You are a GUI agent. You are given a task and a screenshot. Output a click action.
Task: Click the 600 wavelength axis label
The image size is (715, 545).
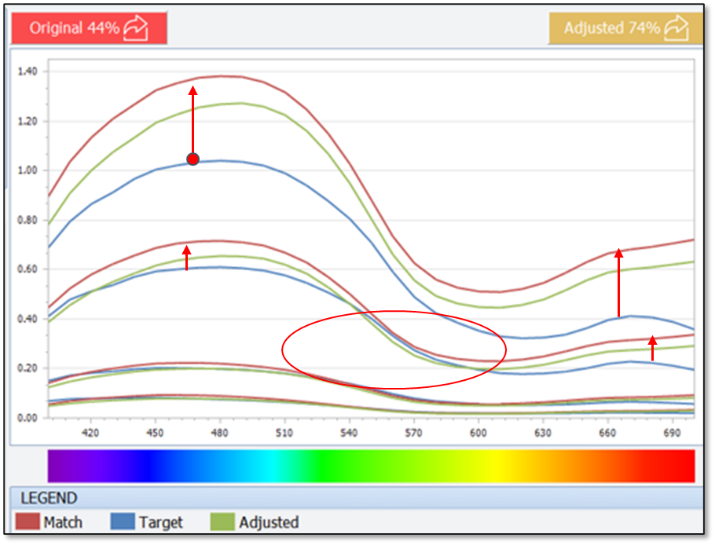pos(478,432)
